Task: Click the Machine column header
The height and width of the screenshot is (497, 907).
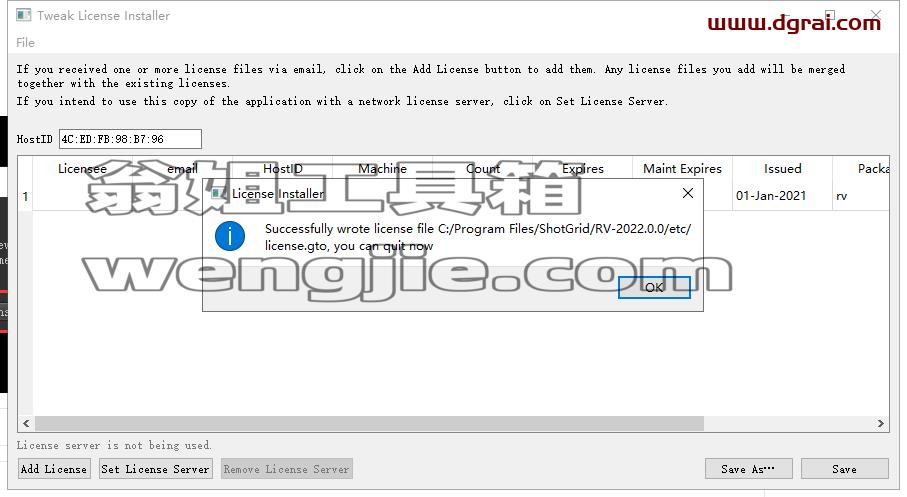Action: pos(382,168)
